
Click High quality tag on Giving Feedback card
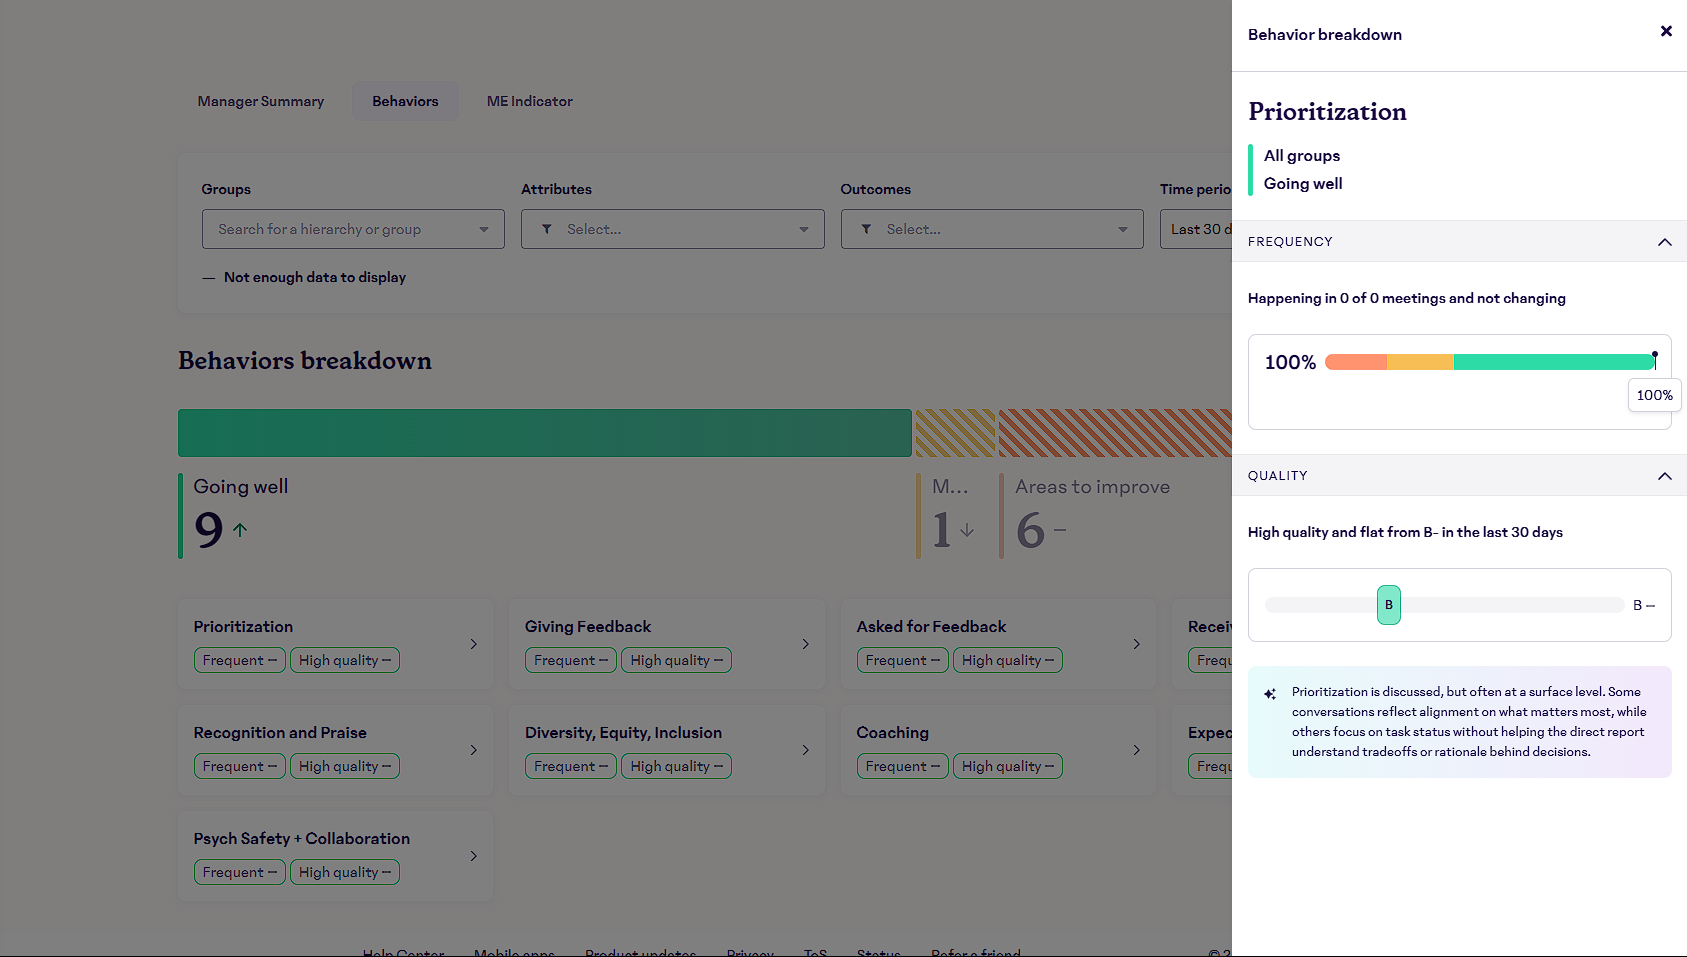pos(676,660)
